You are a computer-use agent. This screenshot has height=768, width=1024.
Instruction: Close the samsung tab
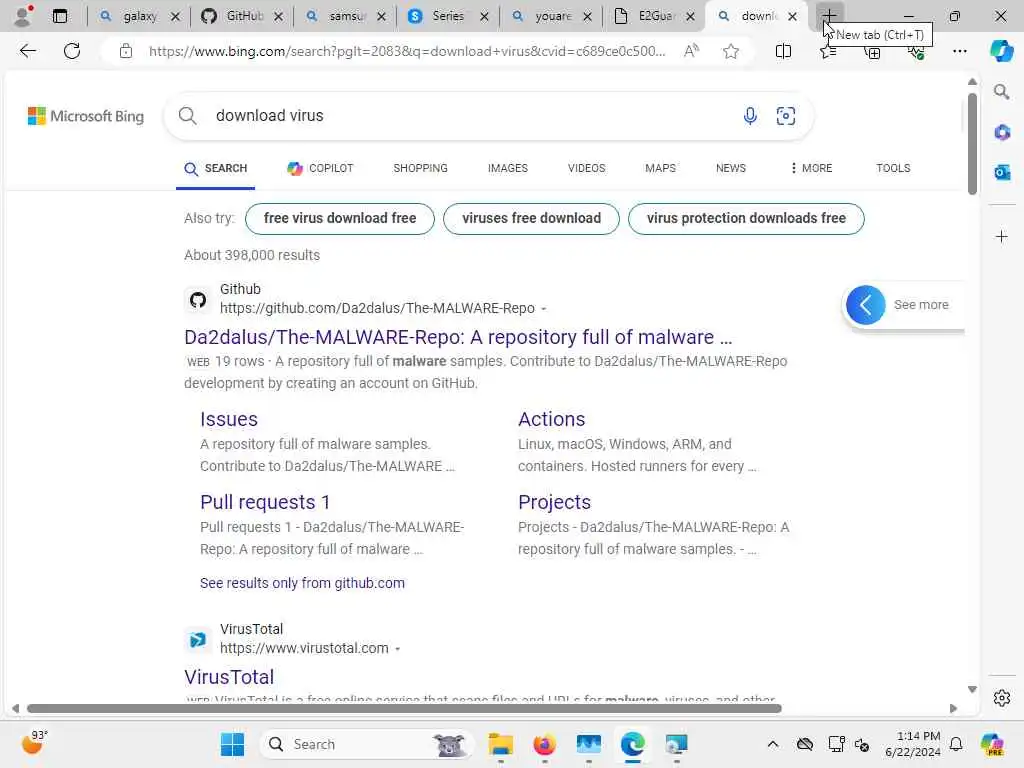coord(381,16)
